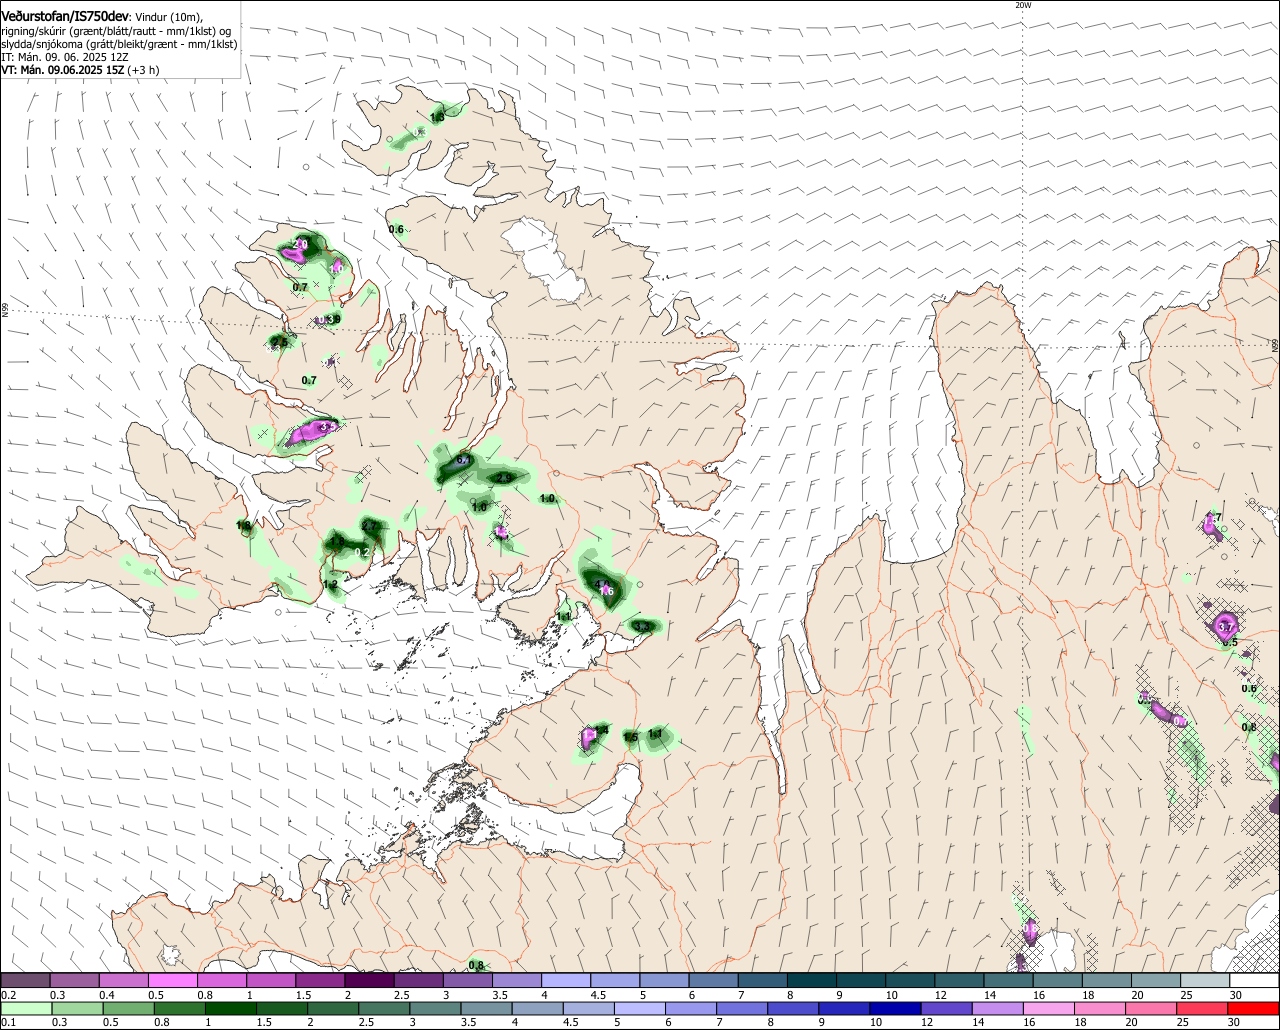The width and height of the screenshot is (1280, 1030).
Task: Click the rigning/skúrir legend description line
Action: coord(118,31)
